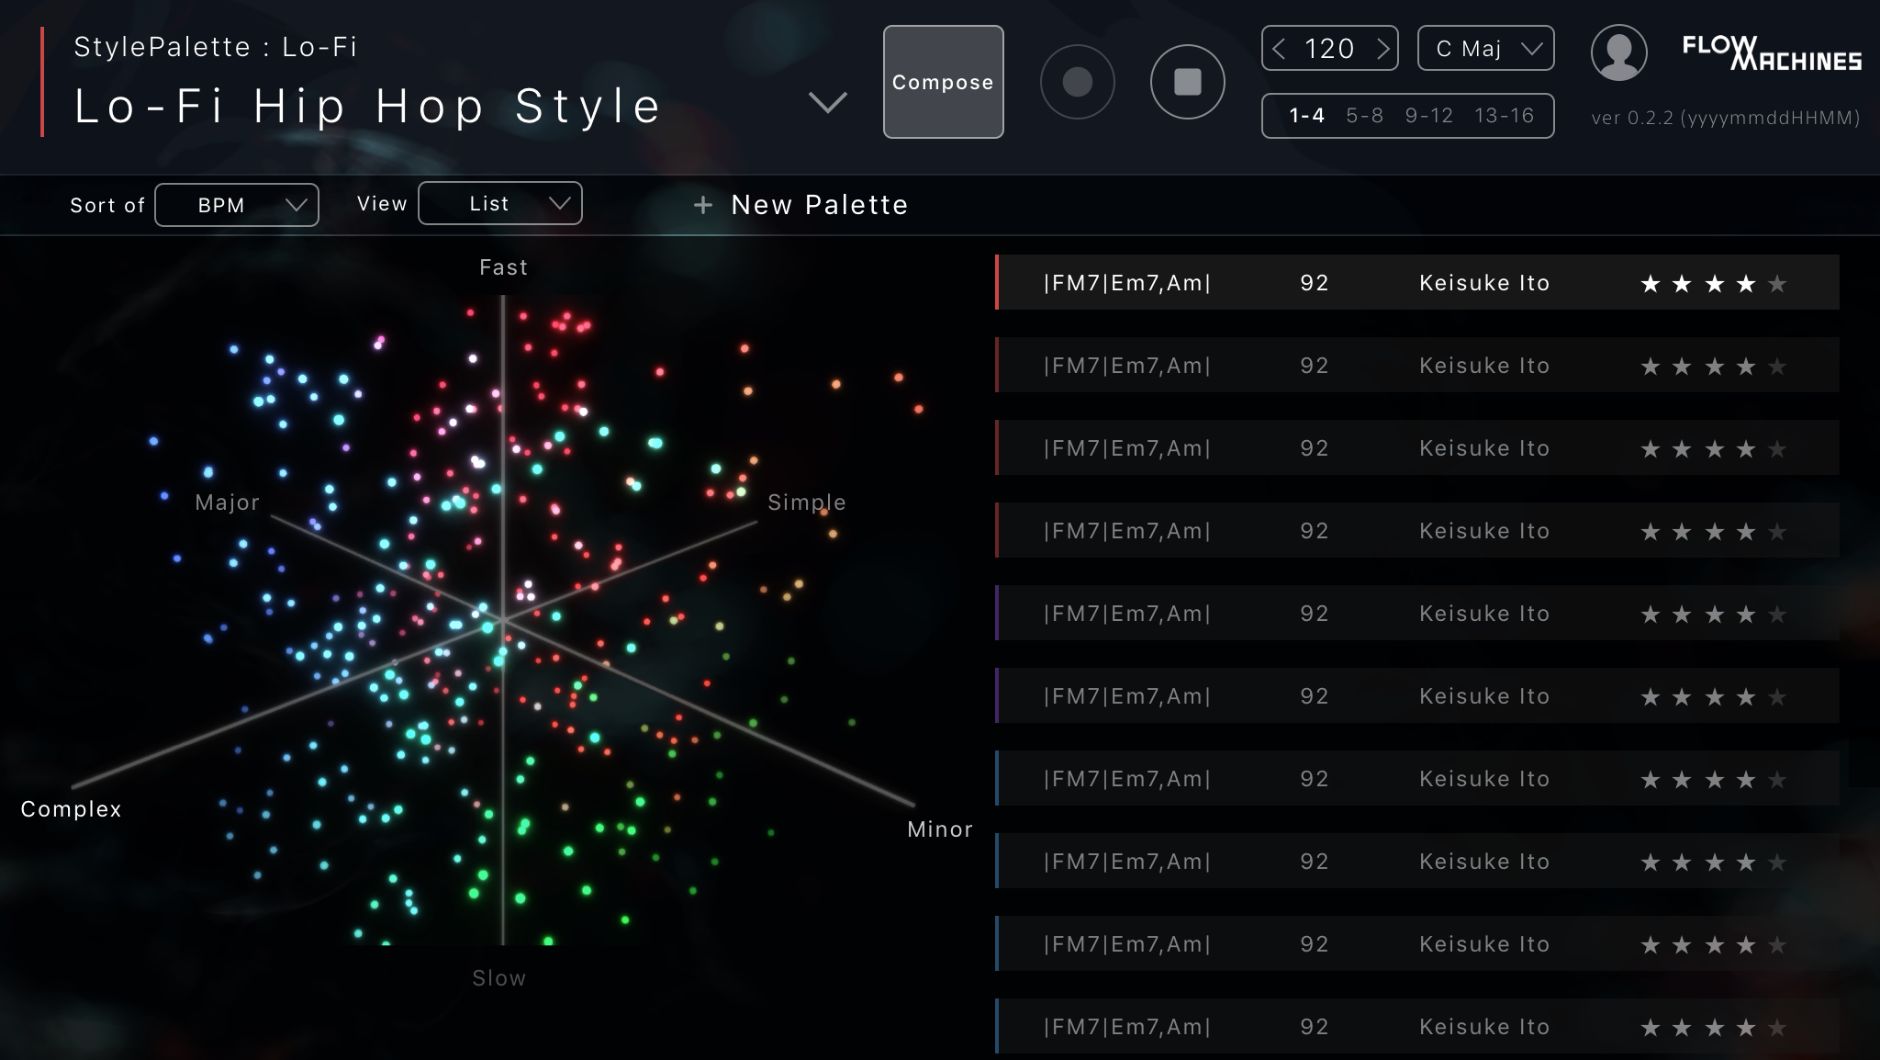Click the 92 BPM in second row
The width and height of the screenshot is (1880, 1060).
pyautogui.click(x=1314, y=366)
